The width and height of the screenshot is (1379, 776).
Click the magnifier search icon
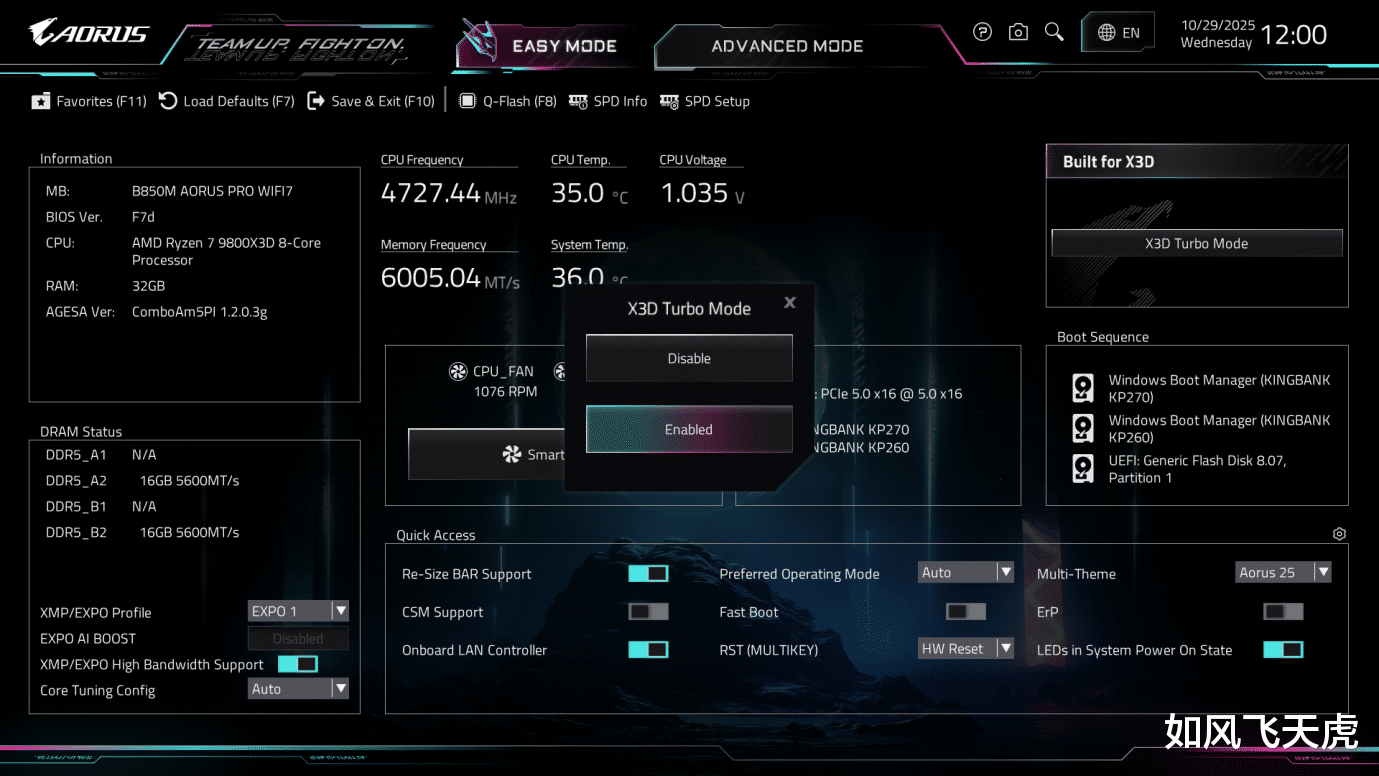[1054, 32]
